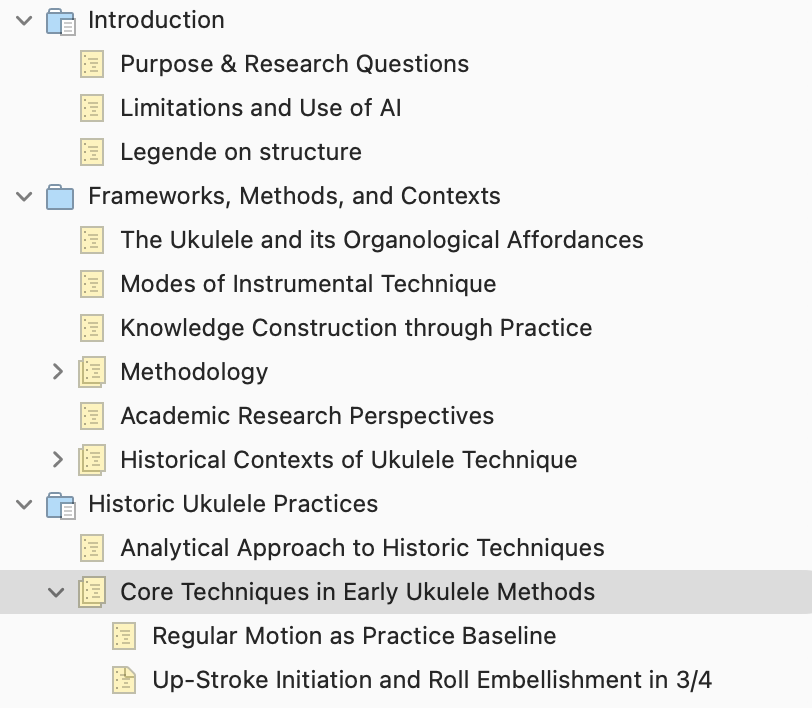Click Historical Contexts of Ukulele Technique stack icon

tap(92, 460)
